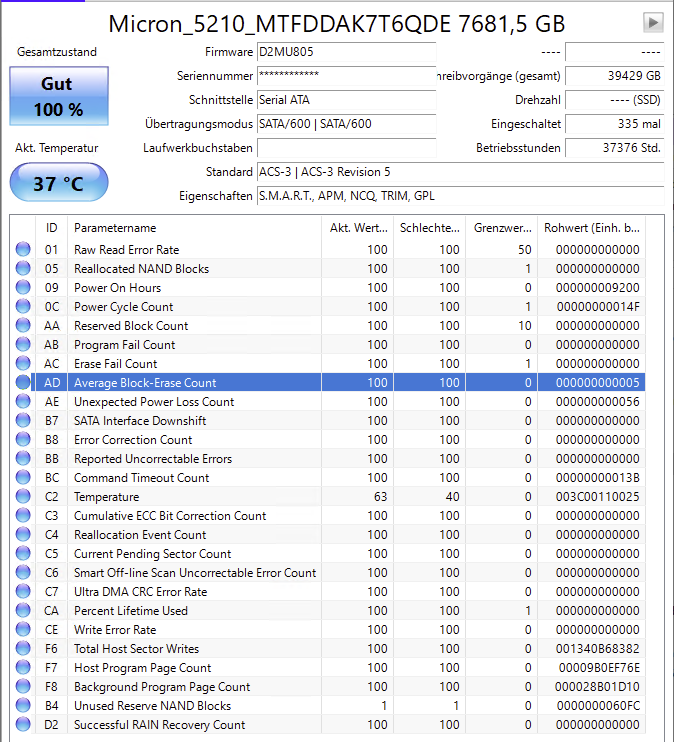Click status icon of Ultra DMA CRC Error Rate
The image size is (674, 742).
pyautogui.click(x=23, y=592)
